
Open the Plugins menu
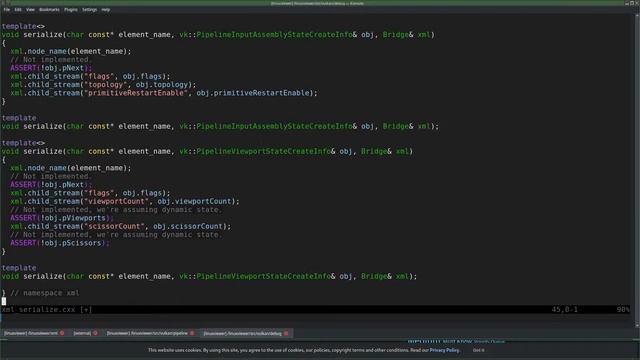coord(71,9)
